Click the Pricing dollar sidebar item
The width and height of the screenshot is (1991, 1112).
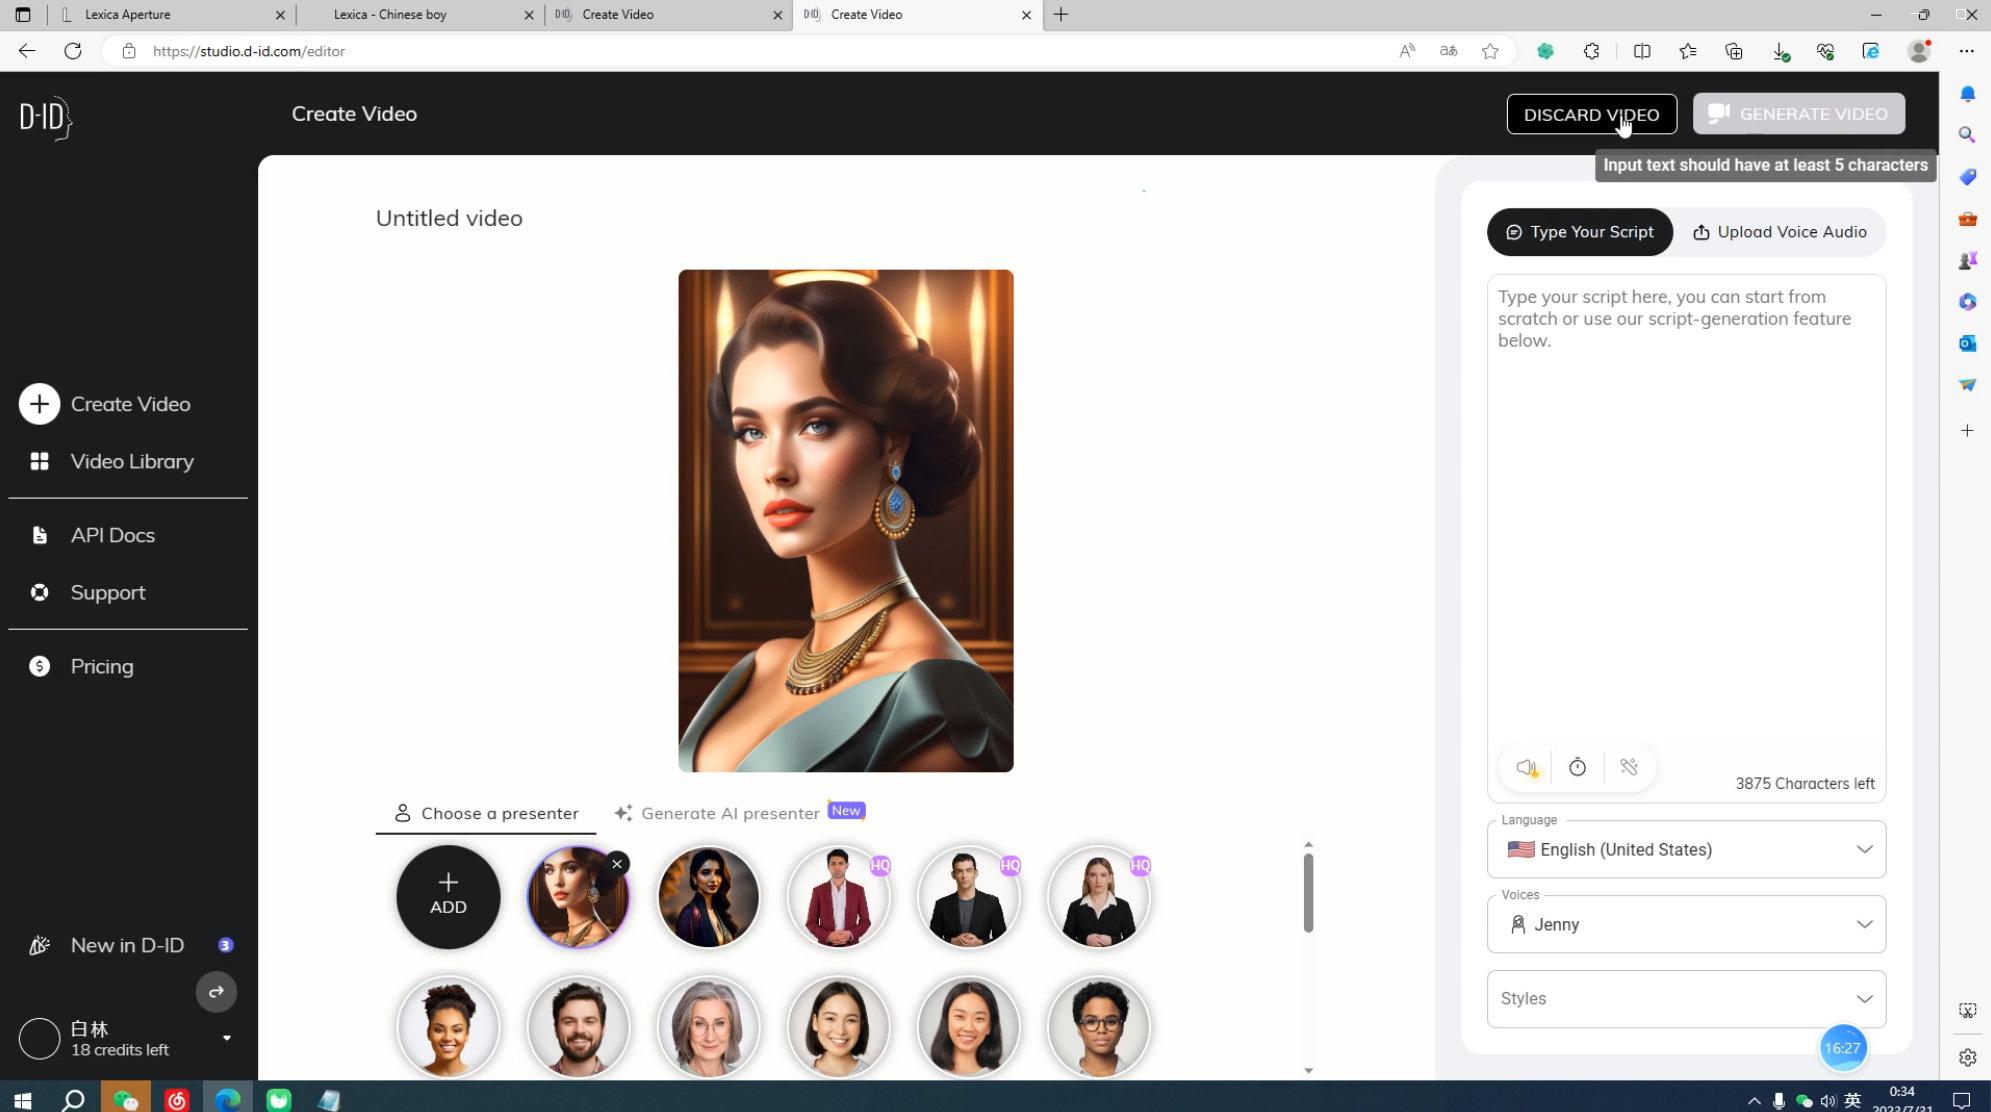tap(101, 666)
